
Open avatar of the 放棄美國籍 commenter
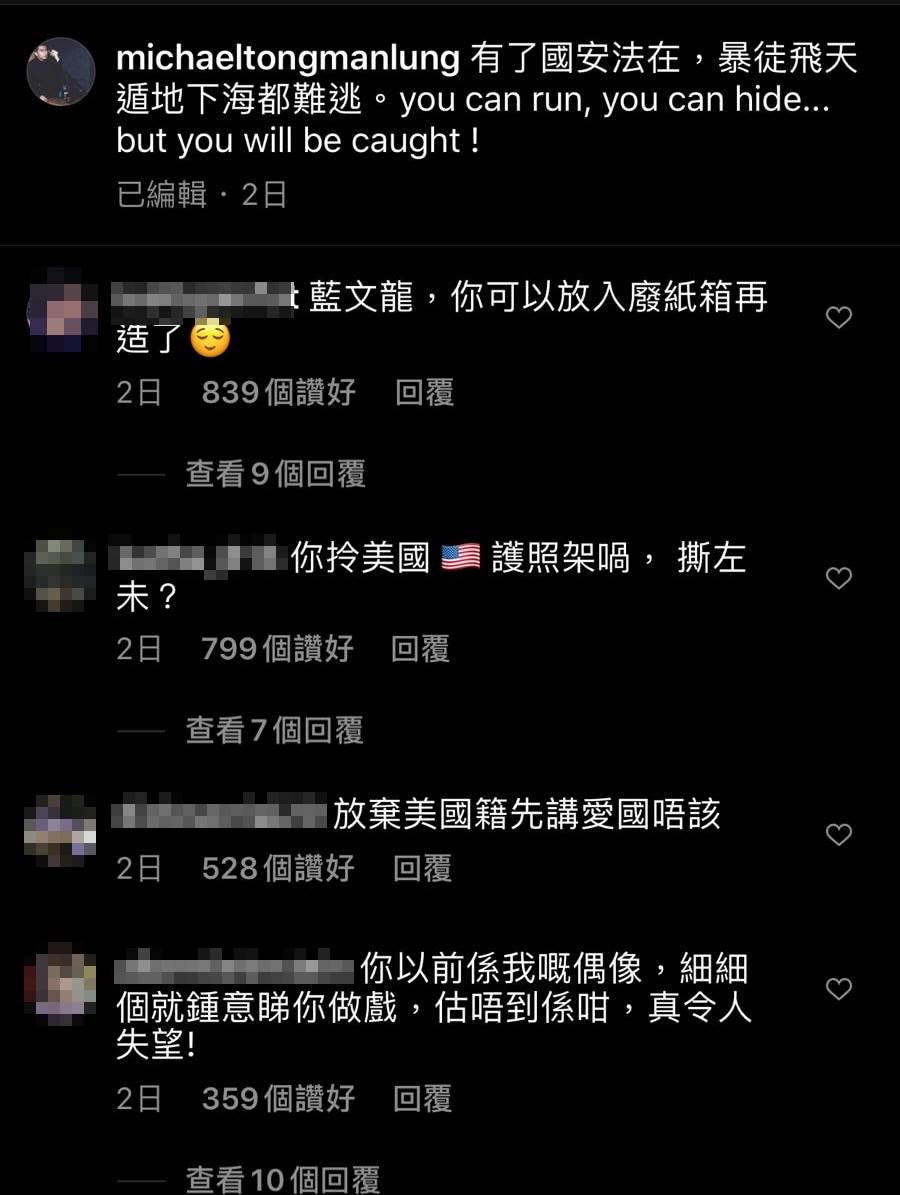coord(59,831)
